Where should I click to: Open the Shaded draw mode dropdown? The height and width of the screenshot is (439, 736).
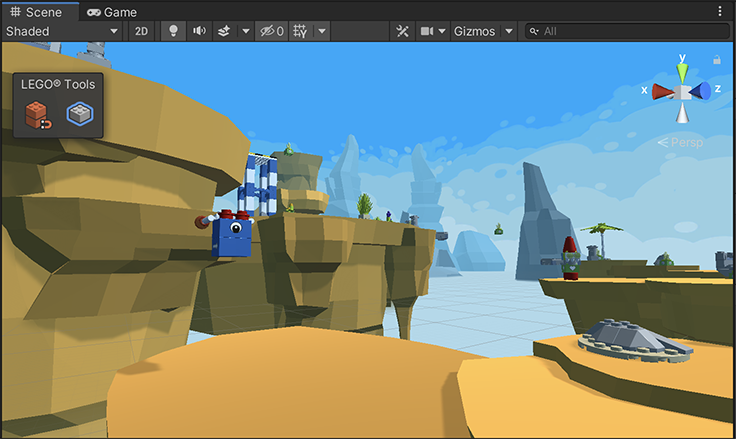pos(62,31)
